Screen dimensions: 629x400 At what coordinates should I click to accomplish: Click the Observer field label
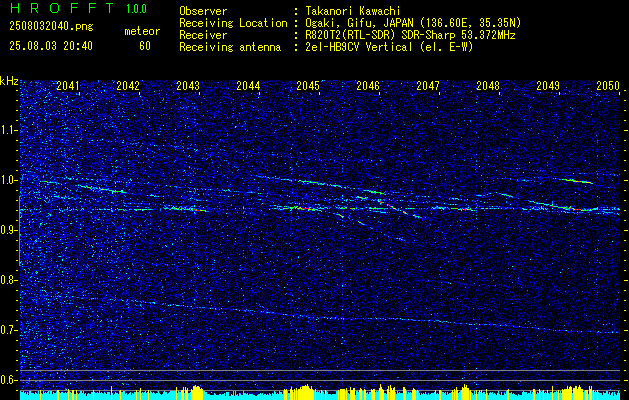(x=203, y=11)
